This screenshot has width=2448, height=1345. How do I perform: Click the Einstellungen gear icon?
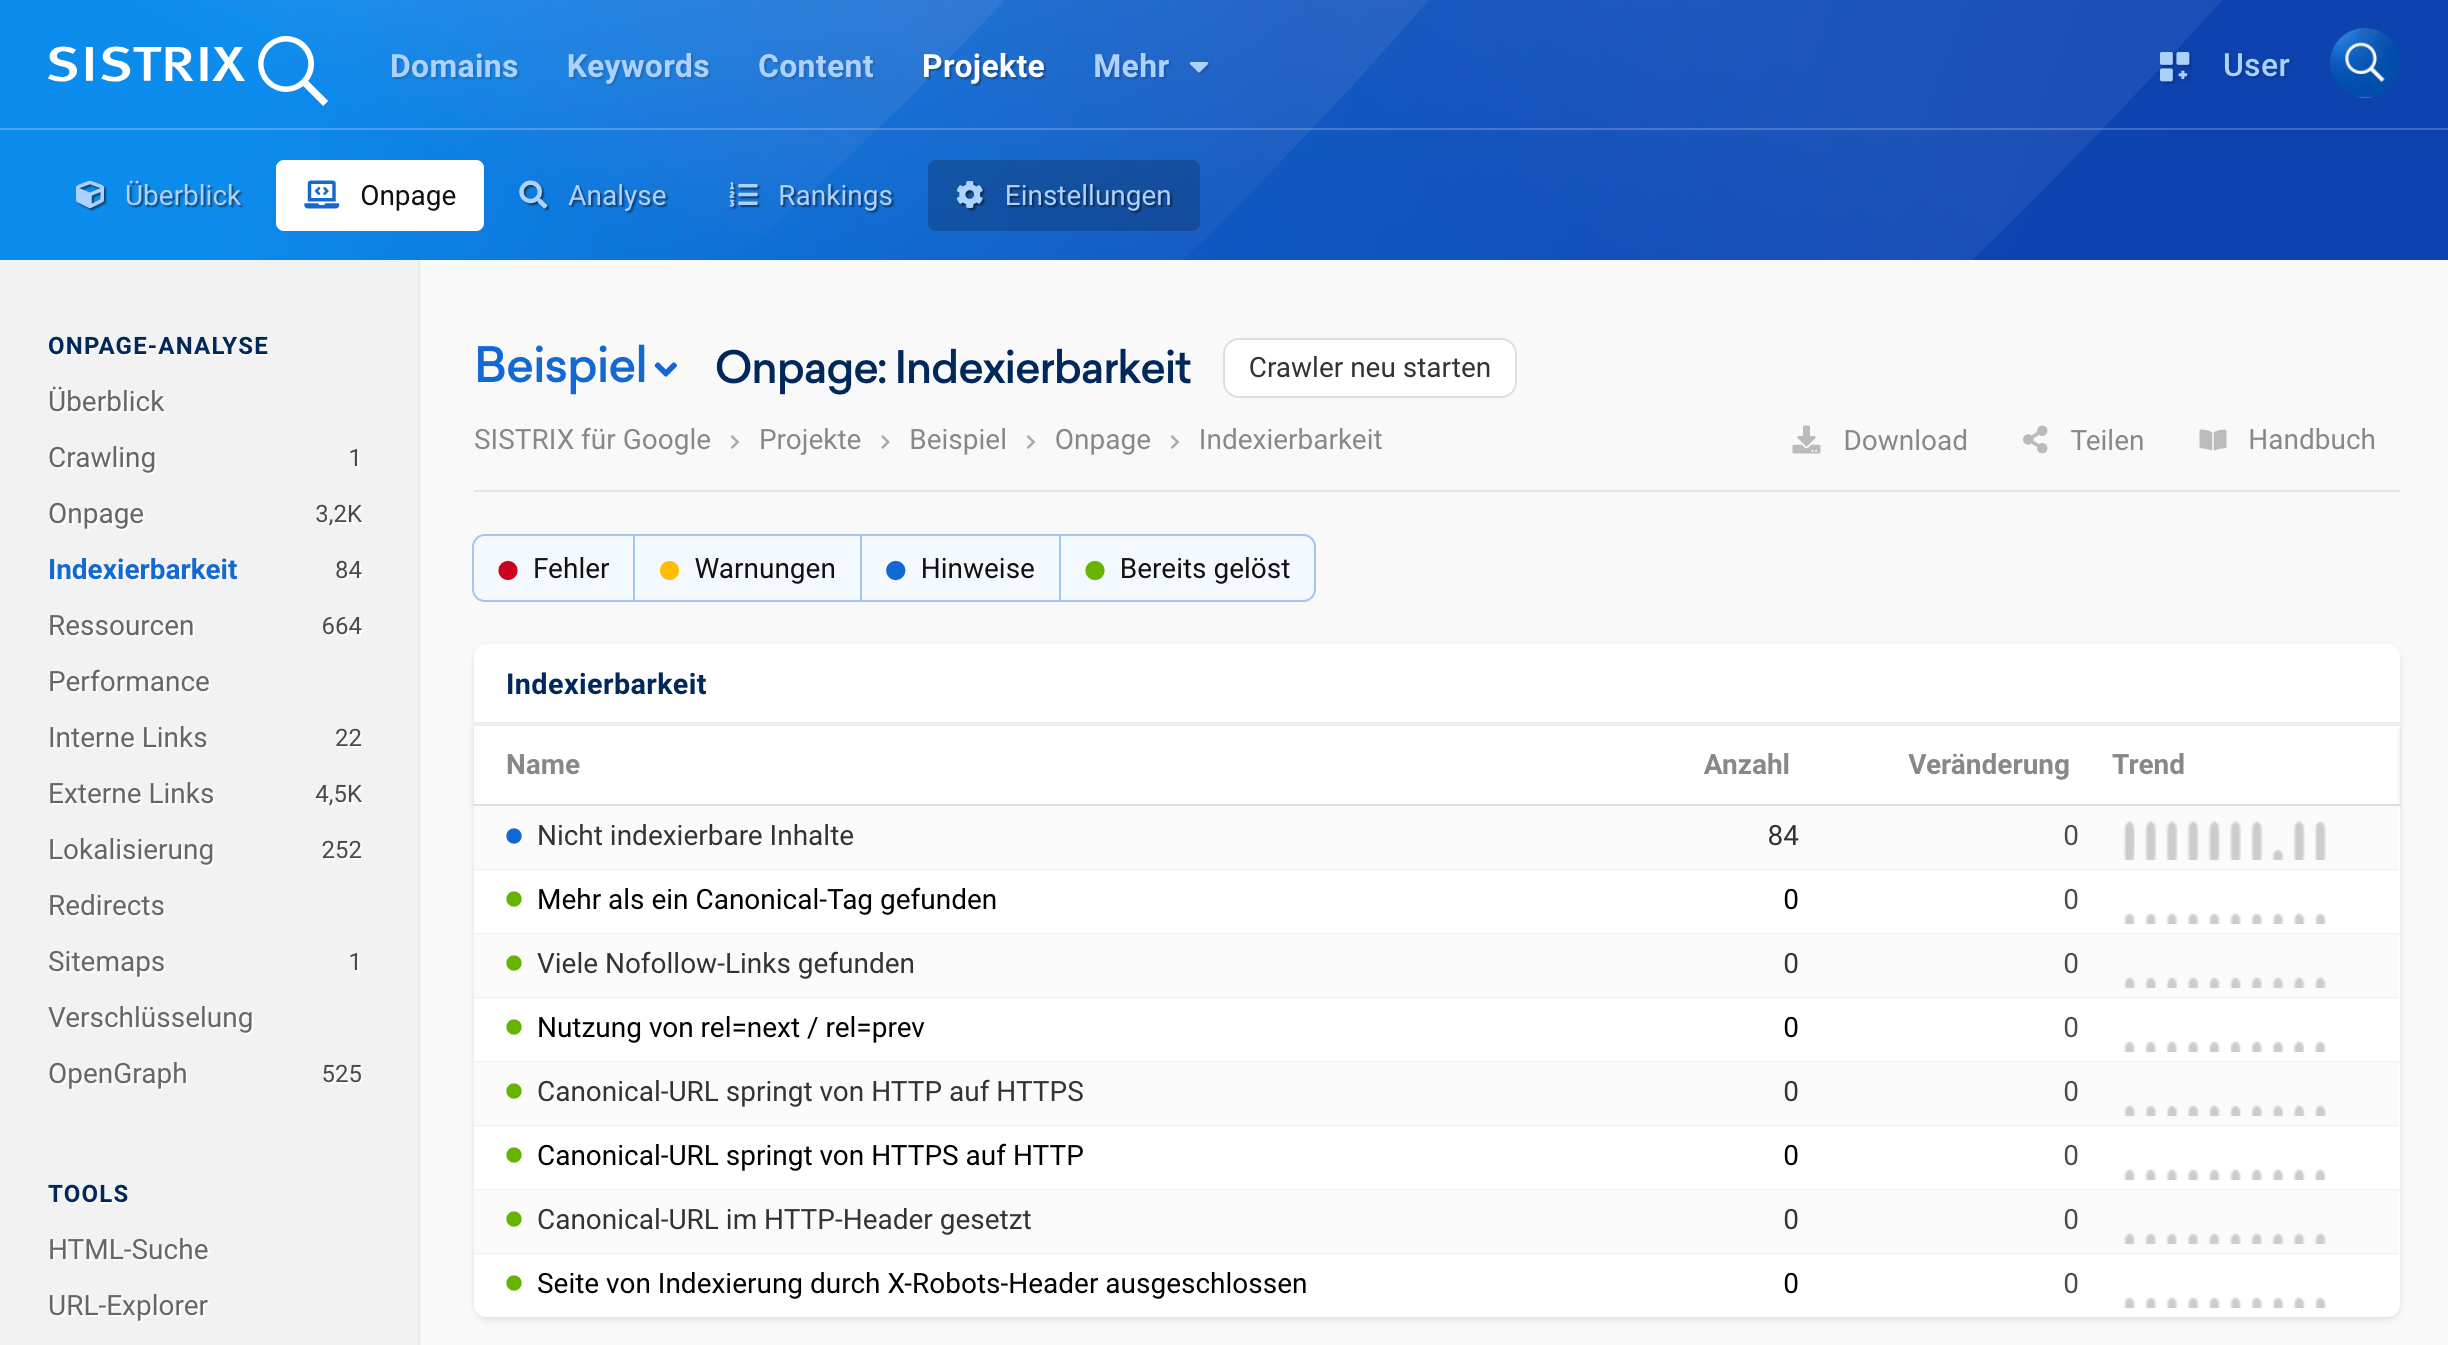[x=969, y=195]
